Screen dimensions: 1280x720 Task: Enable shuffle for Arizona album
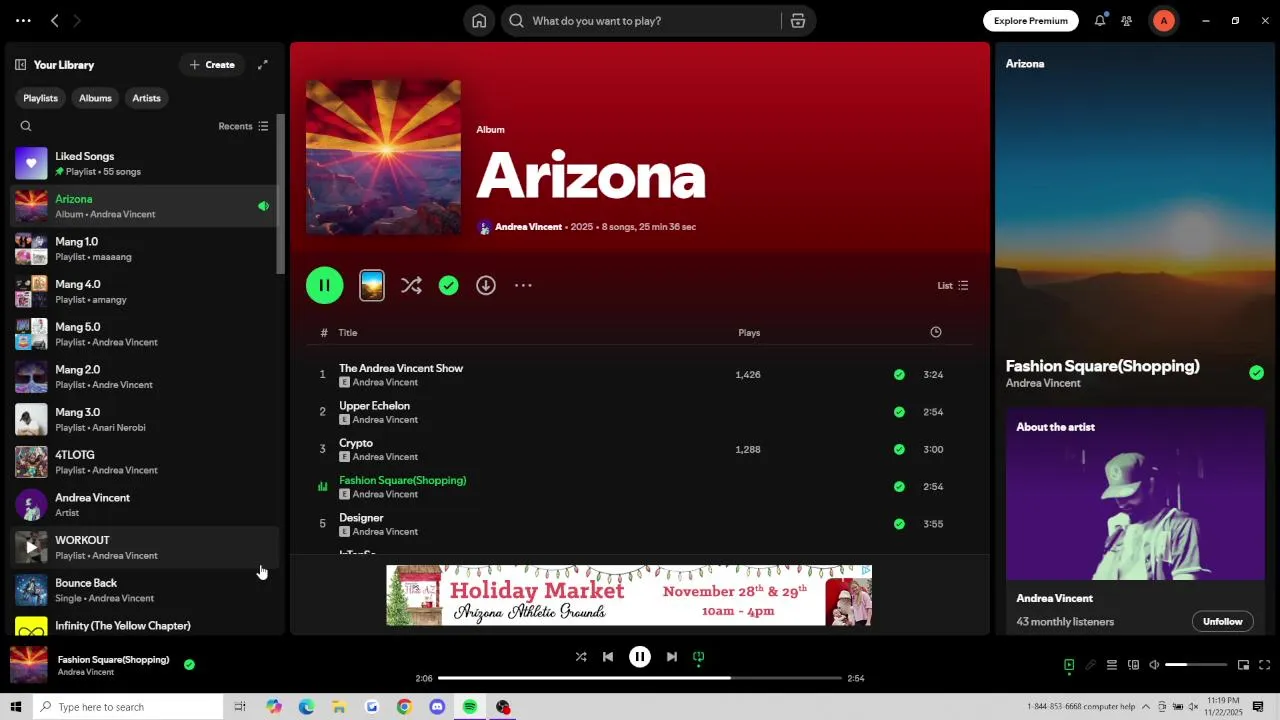point(411,286)
